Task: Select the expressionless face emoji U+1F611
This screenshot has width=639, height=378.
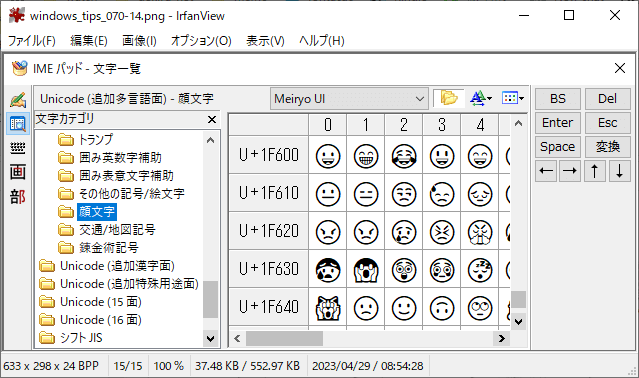Action: 366,193
